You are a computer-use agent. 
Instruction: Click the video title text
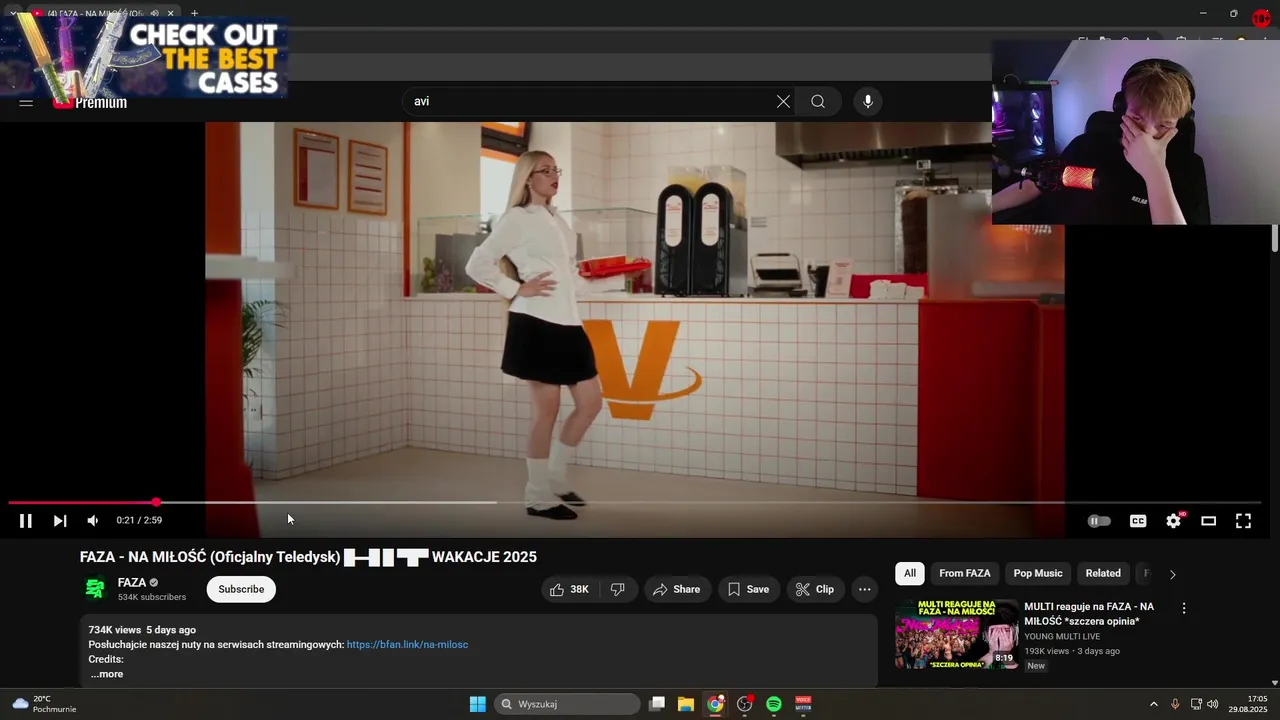[x=308, y=557]
